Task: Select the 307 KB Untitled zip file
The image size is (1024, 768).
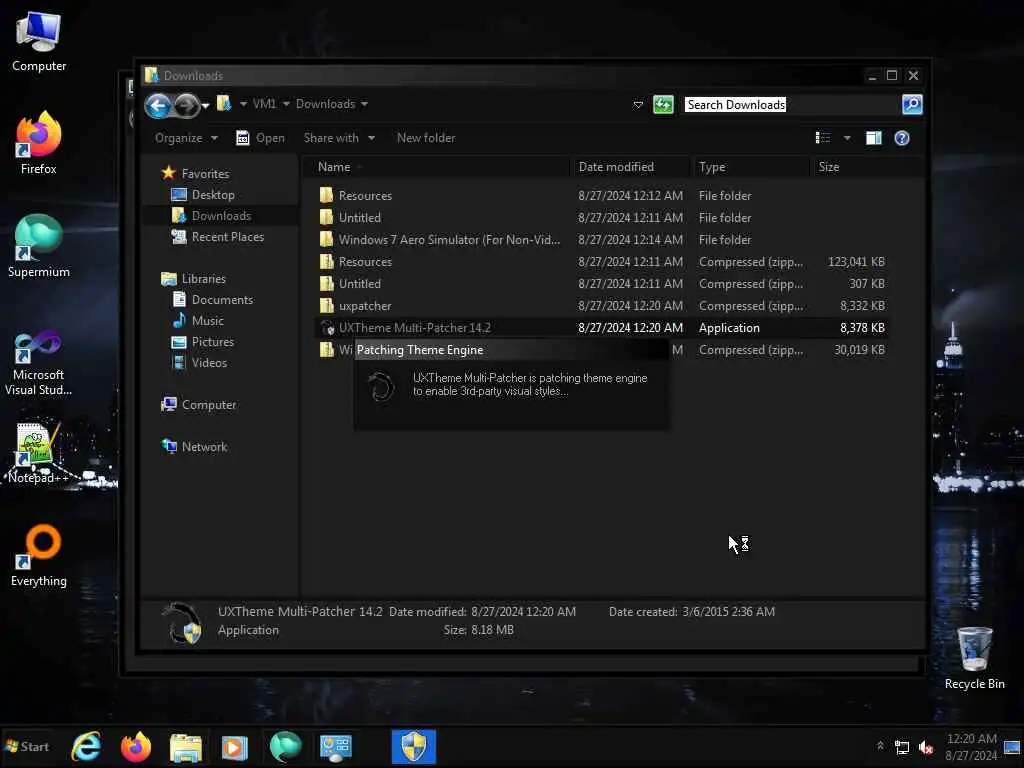Action: point(601,283)
